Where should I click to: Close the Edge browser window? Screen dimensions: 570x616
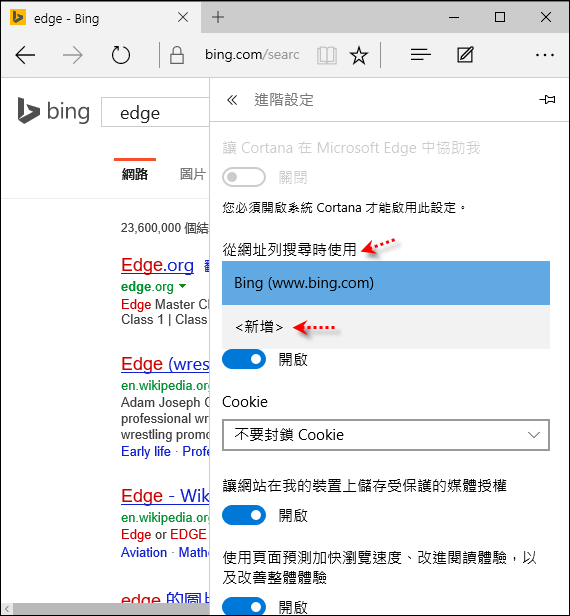pyautogui.click(x=546, y=17)
